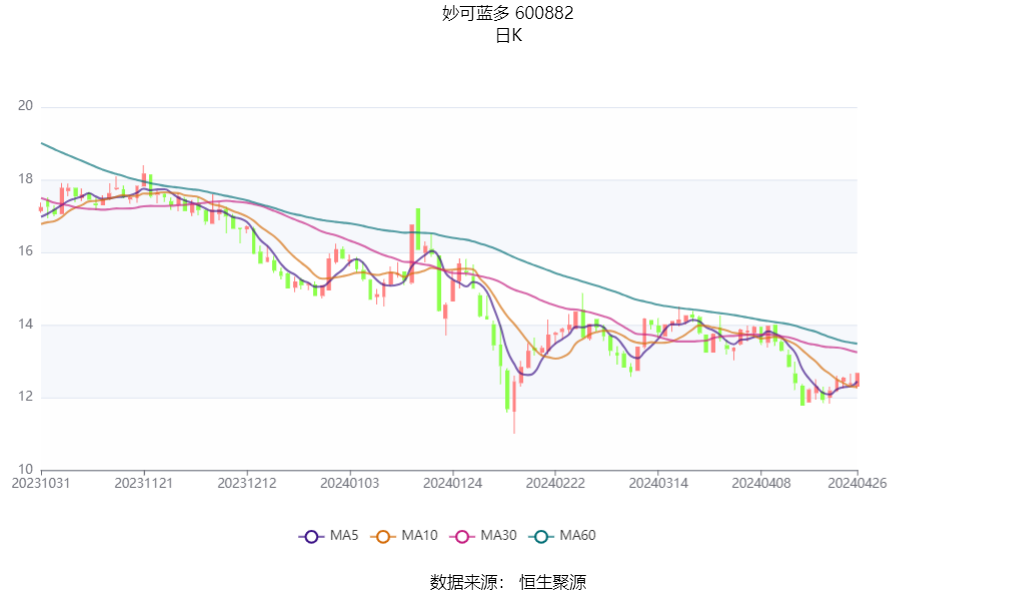The image size is (1016, 591).
Task: Click the 日K subtitle
Action: tap(508, 36)
